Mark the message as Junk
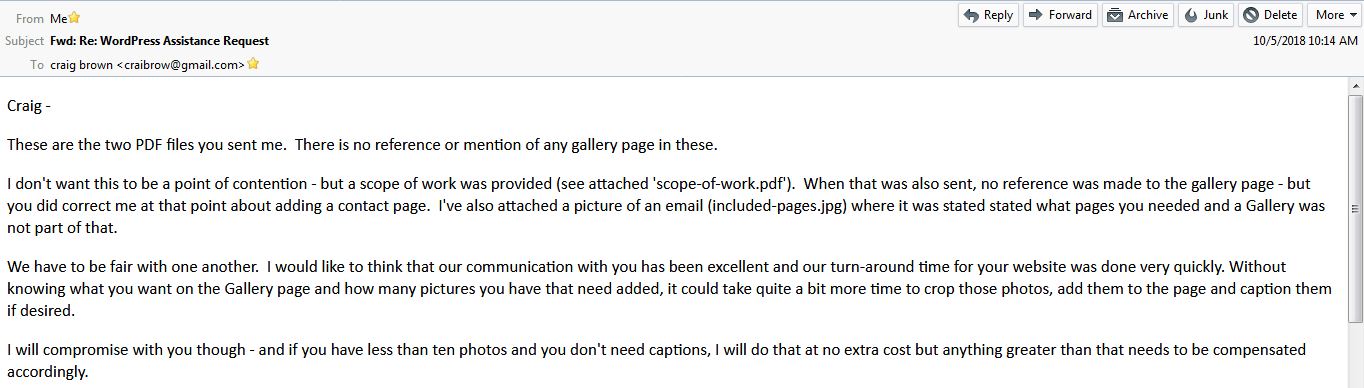 click(1206, 15)
